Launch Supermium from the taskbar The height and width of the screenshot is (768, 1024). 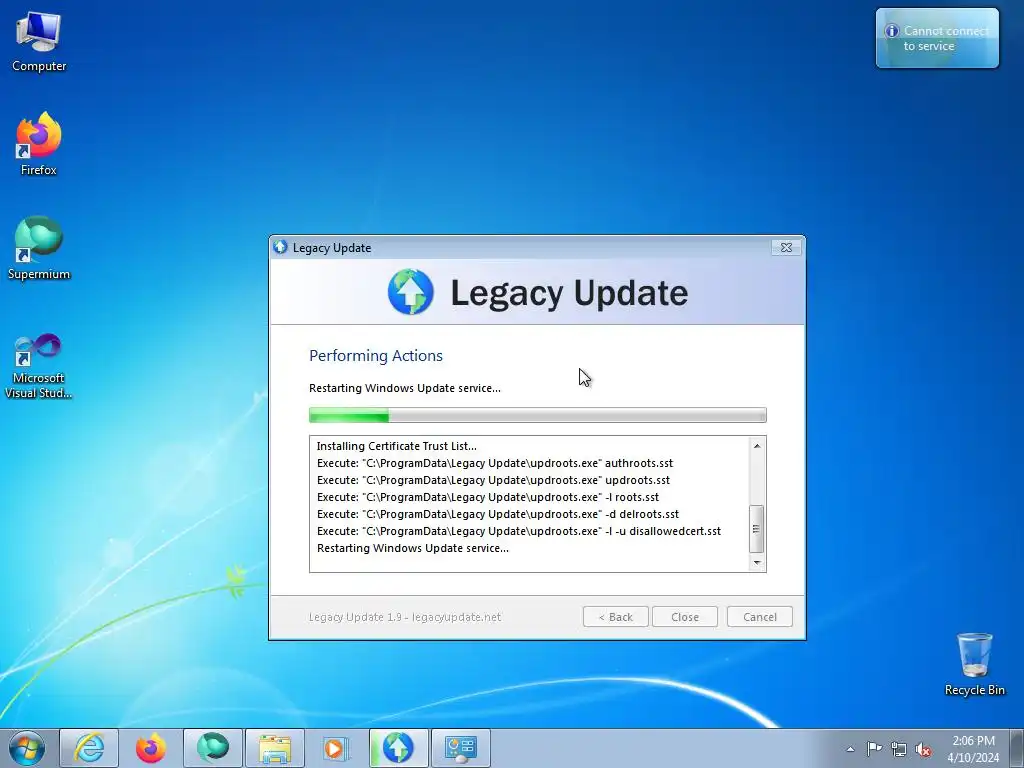tap(213, 748)
